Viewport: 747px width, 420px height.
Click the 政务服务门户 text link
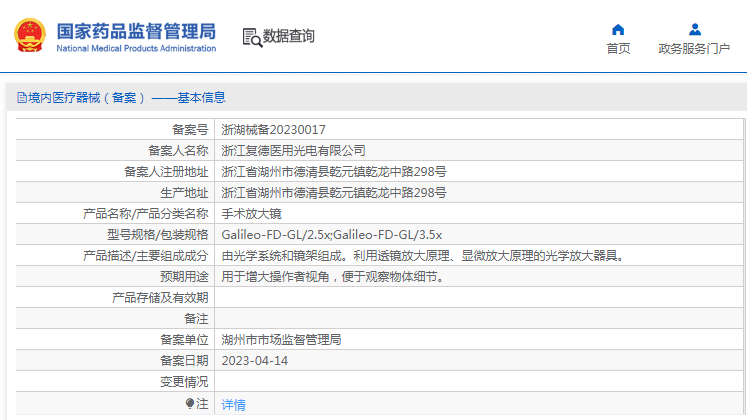[694, 49]
